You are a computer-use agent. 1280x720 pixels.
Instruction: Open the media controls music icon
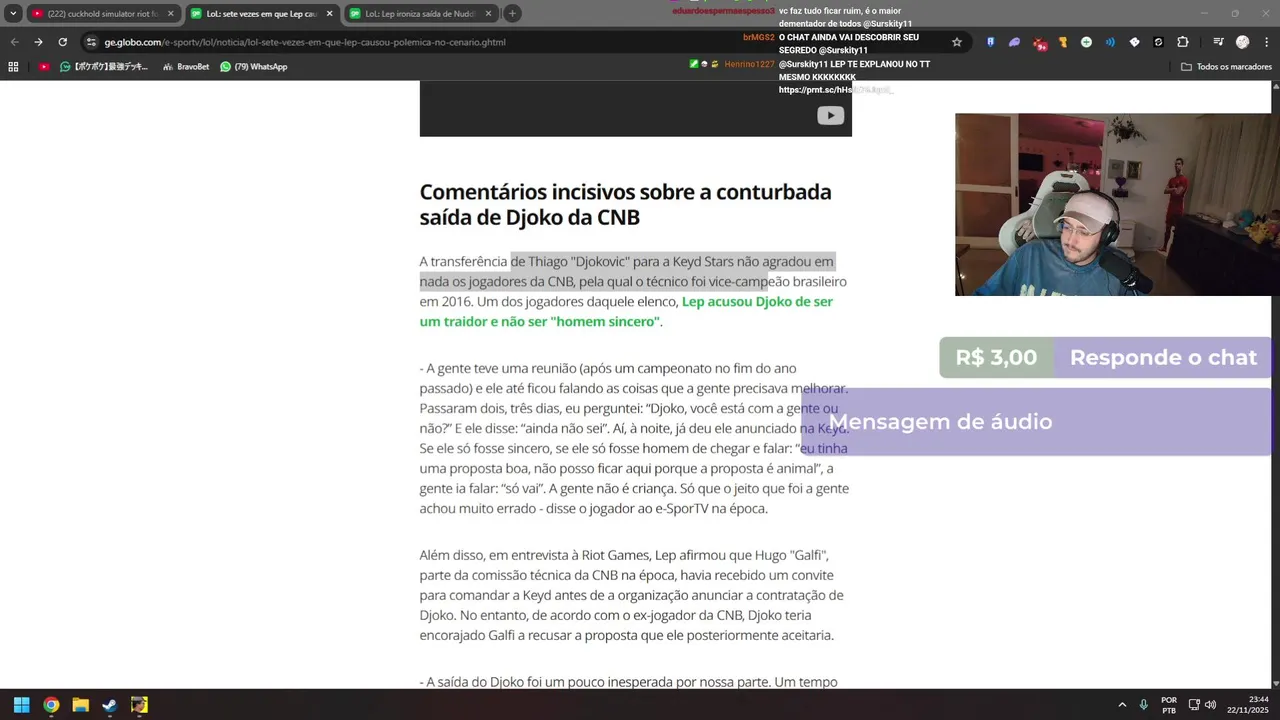(1218, 42)
